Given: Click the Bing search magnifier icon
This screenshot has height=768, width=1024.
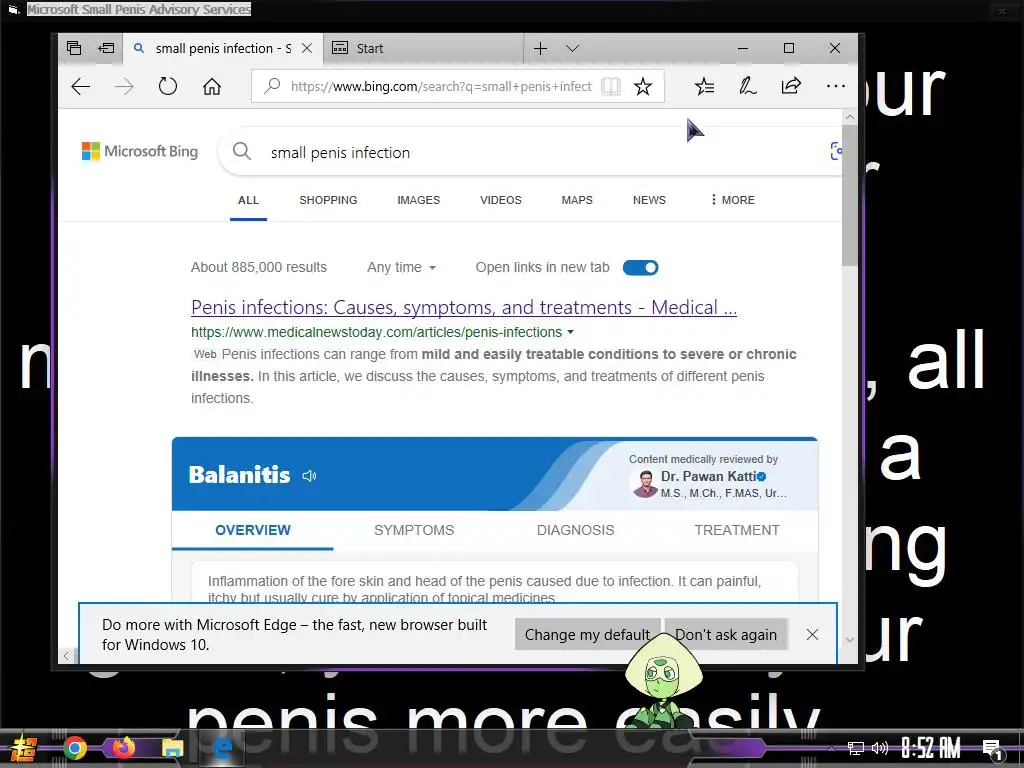Looking at the screenshot, I should tap(242, 152).
